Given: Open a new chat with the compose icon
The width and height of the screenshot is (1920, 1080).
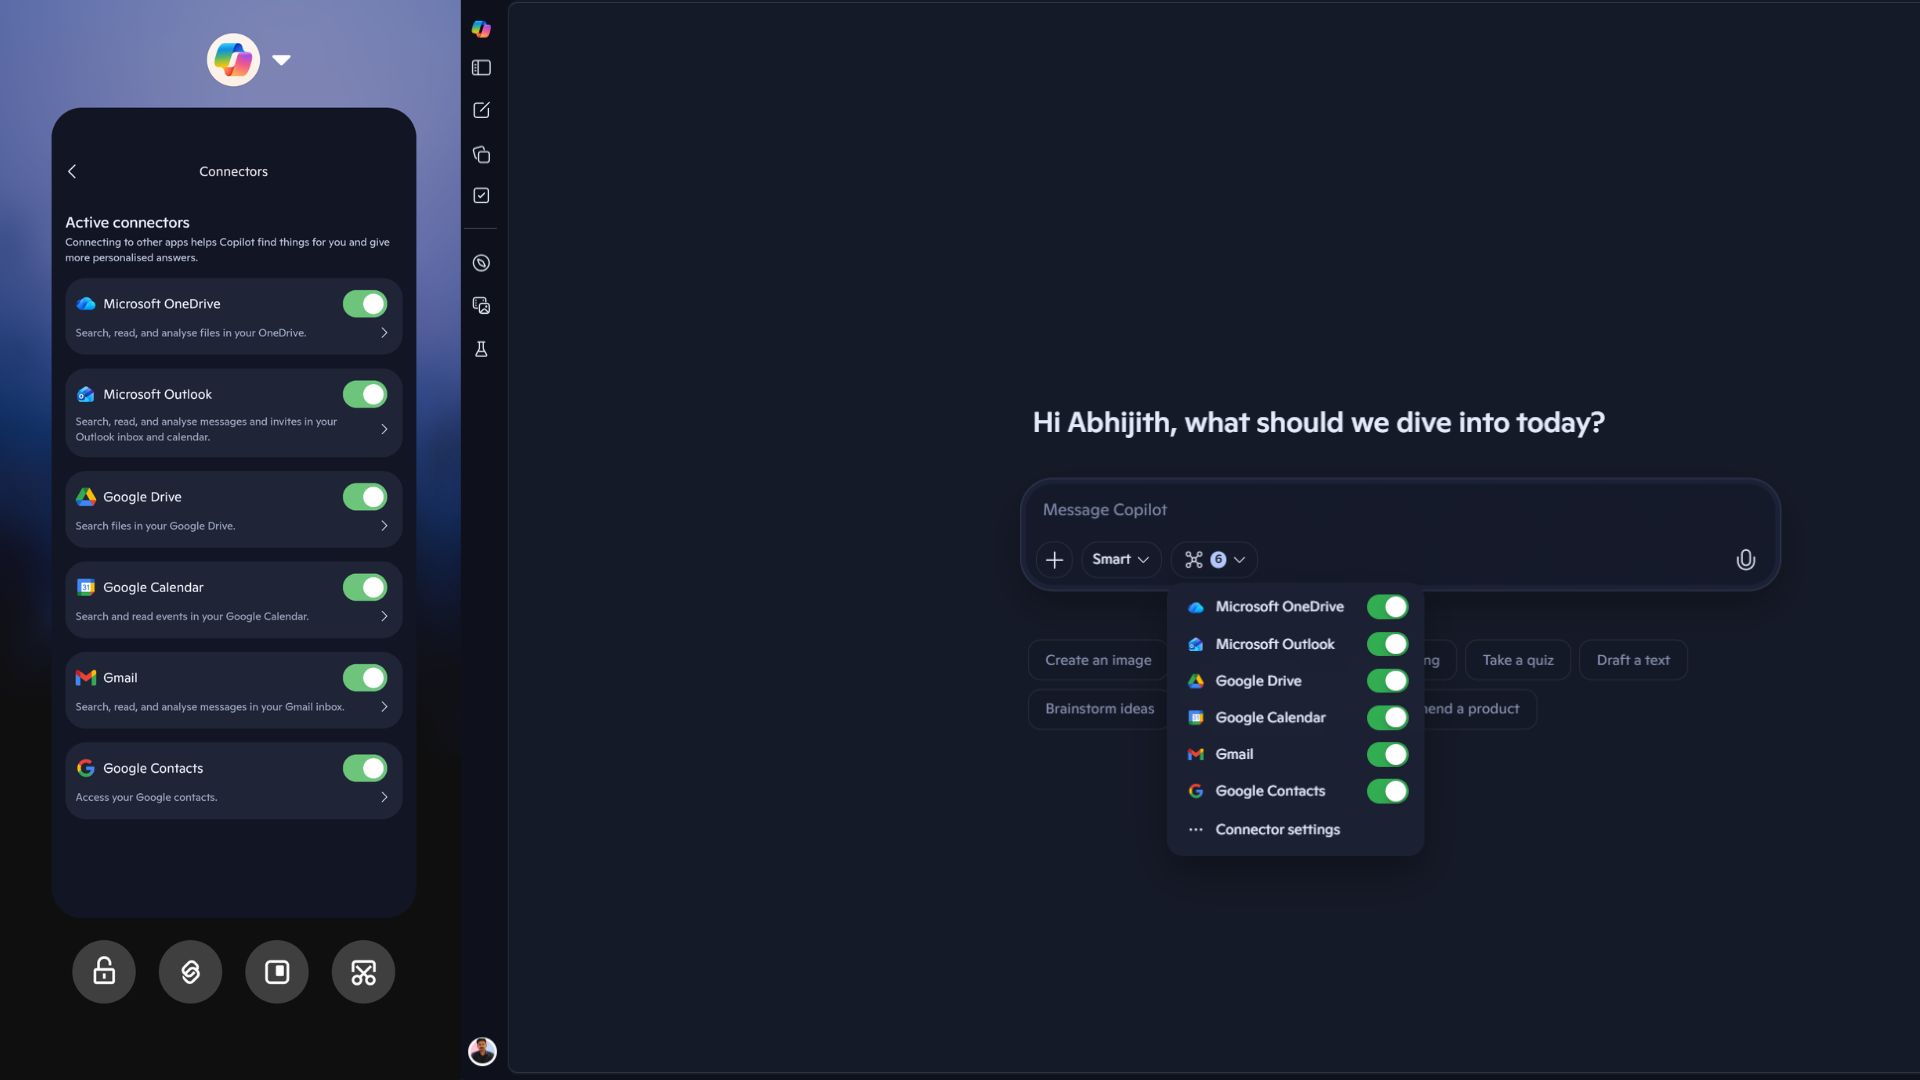Looking at the screenshot, I should [x=482, y=110].
